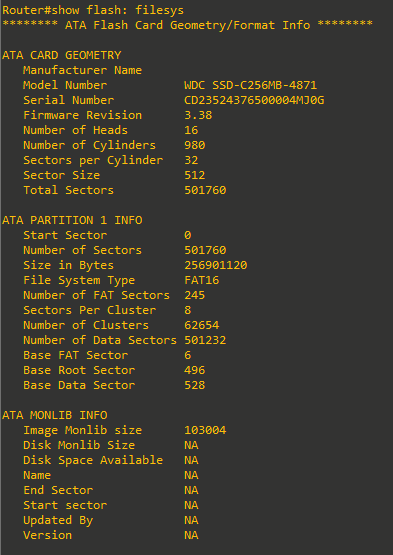Select the Base Root Sector value '496'
This screenshot has width=393, height=555.
195,370
